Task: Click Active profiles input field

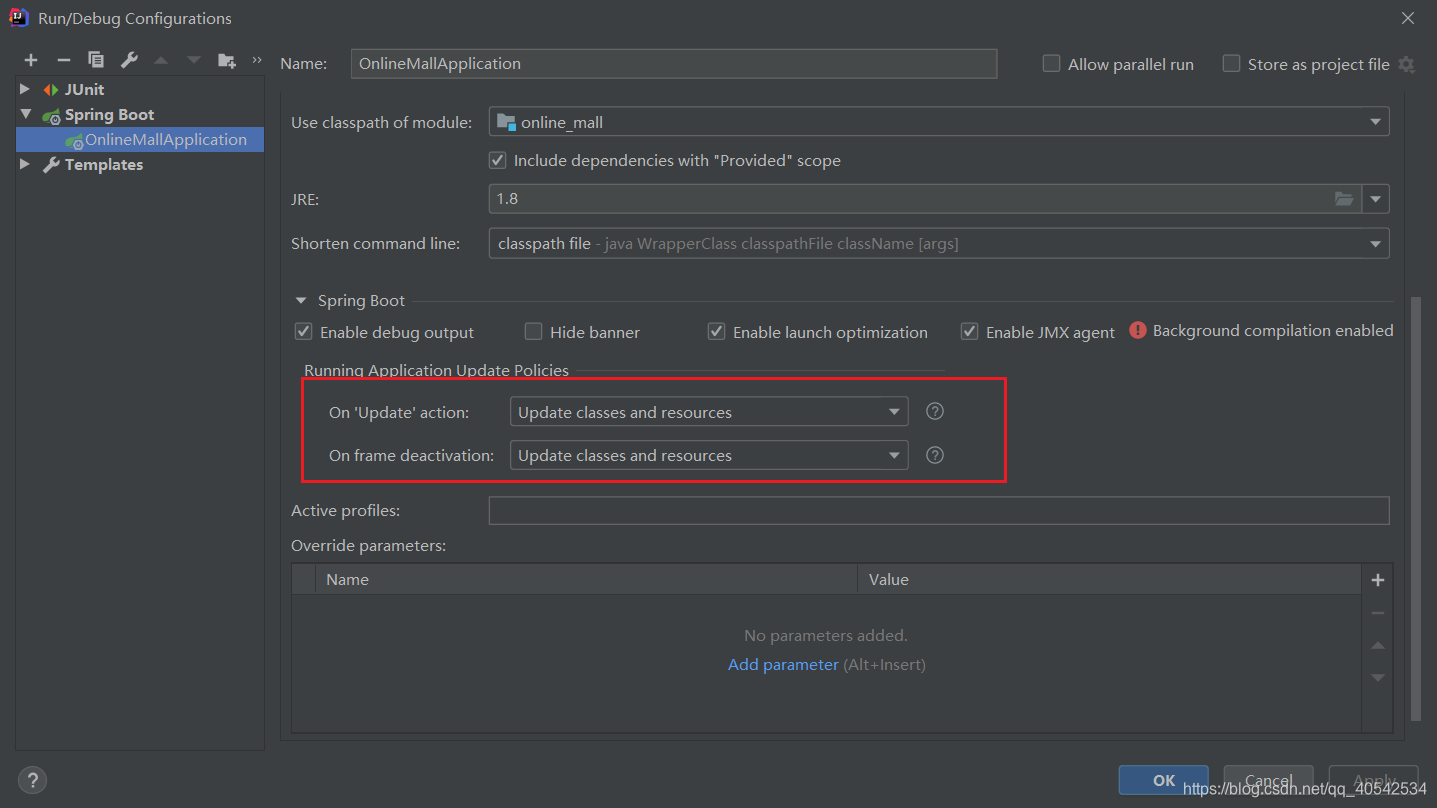Action: point(939,510)
